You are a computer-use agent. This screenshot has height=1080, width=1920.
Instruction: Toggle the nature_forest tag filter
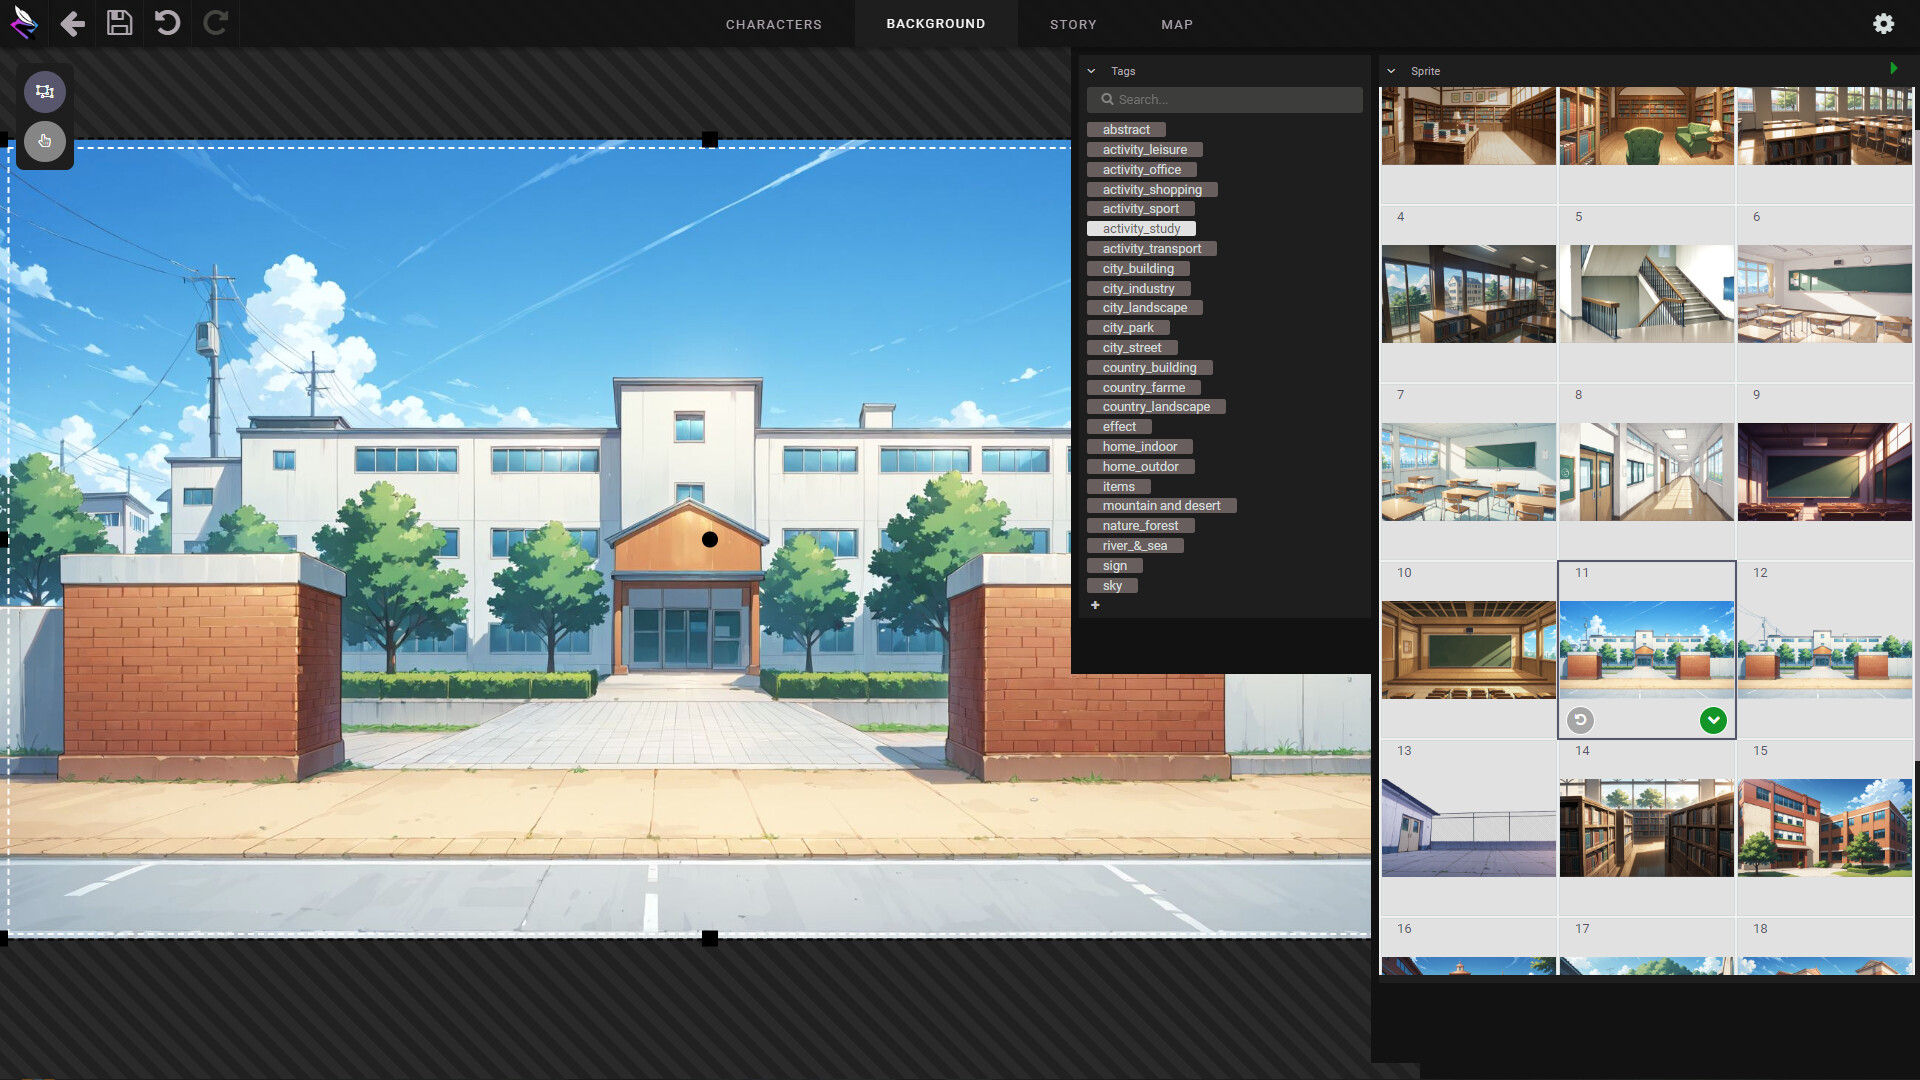[x=1140, y=525]
